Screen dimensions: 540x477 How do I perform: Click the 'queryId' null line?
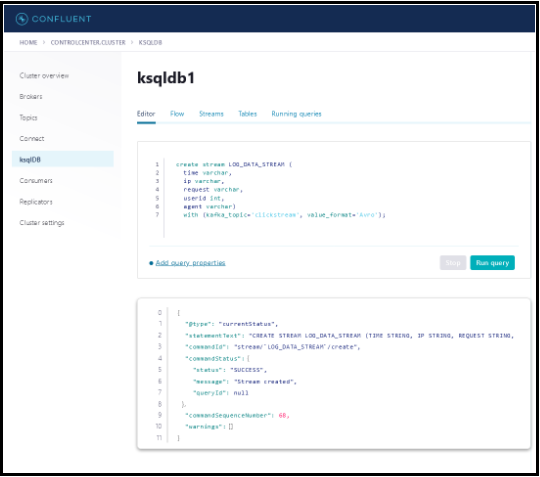click(221, 393)
